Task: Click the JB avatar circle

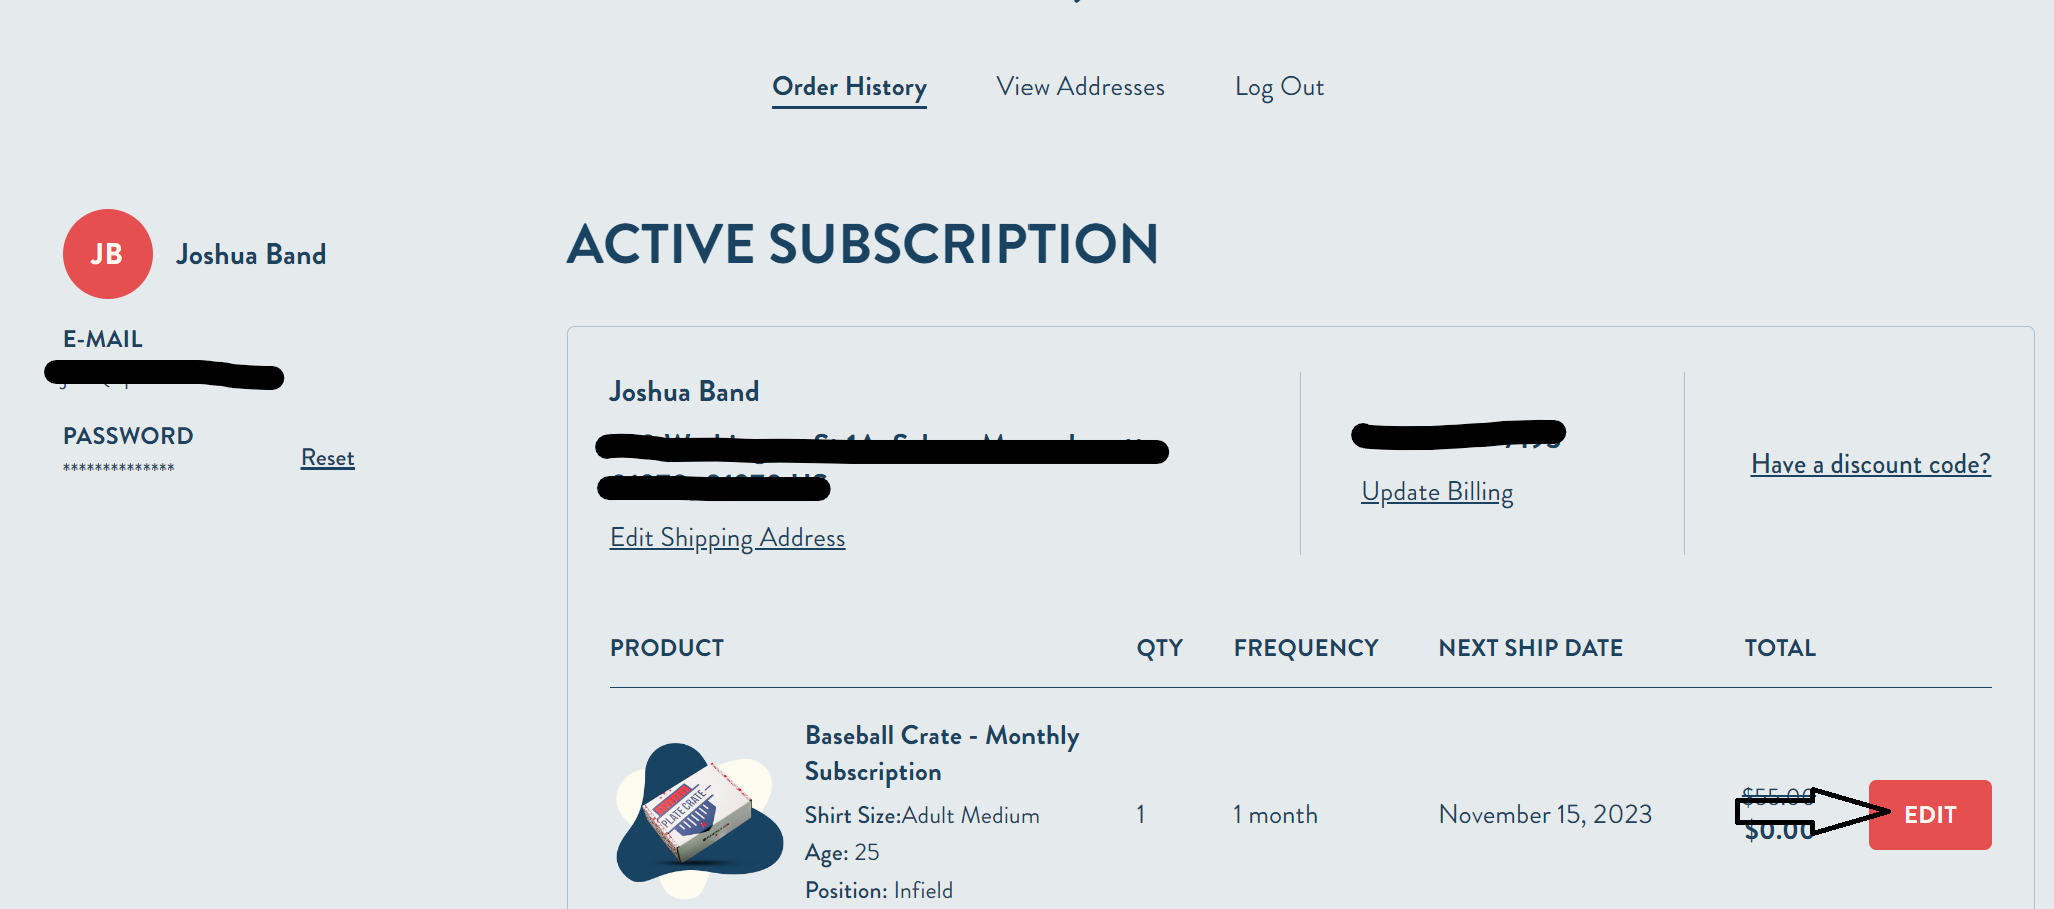Action: pos(107,254)
